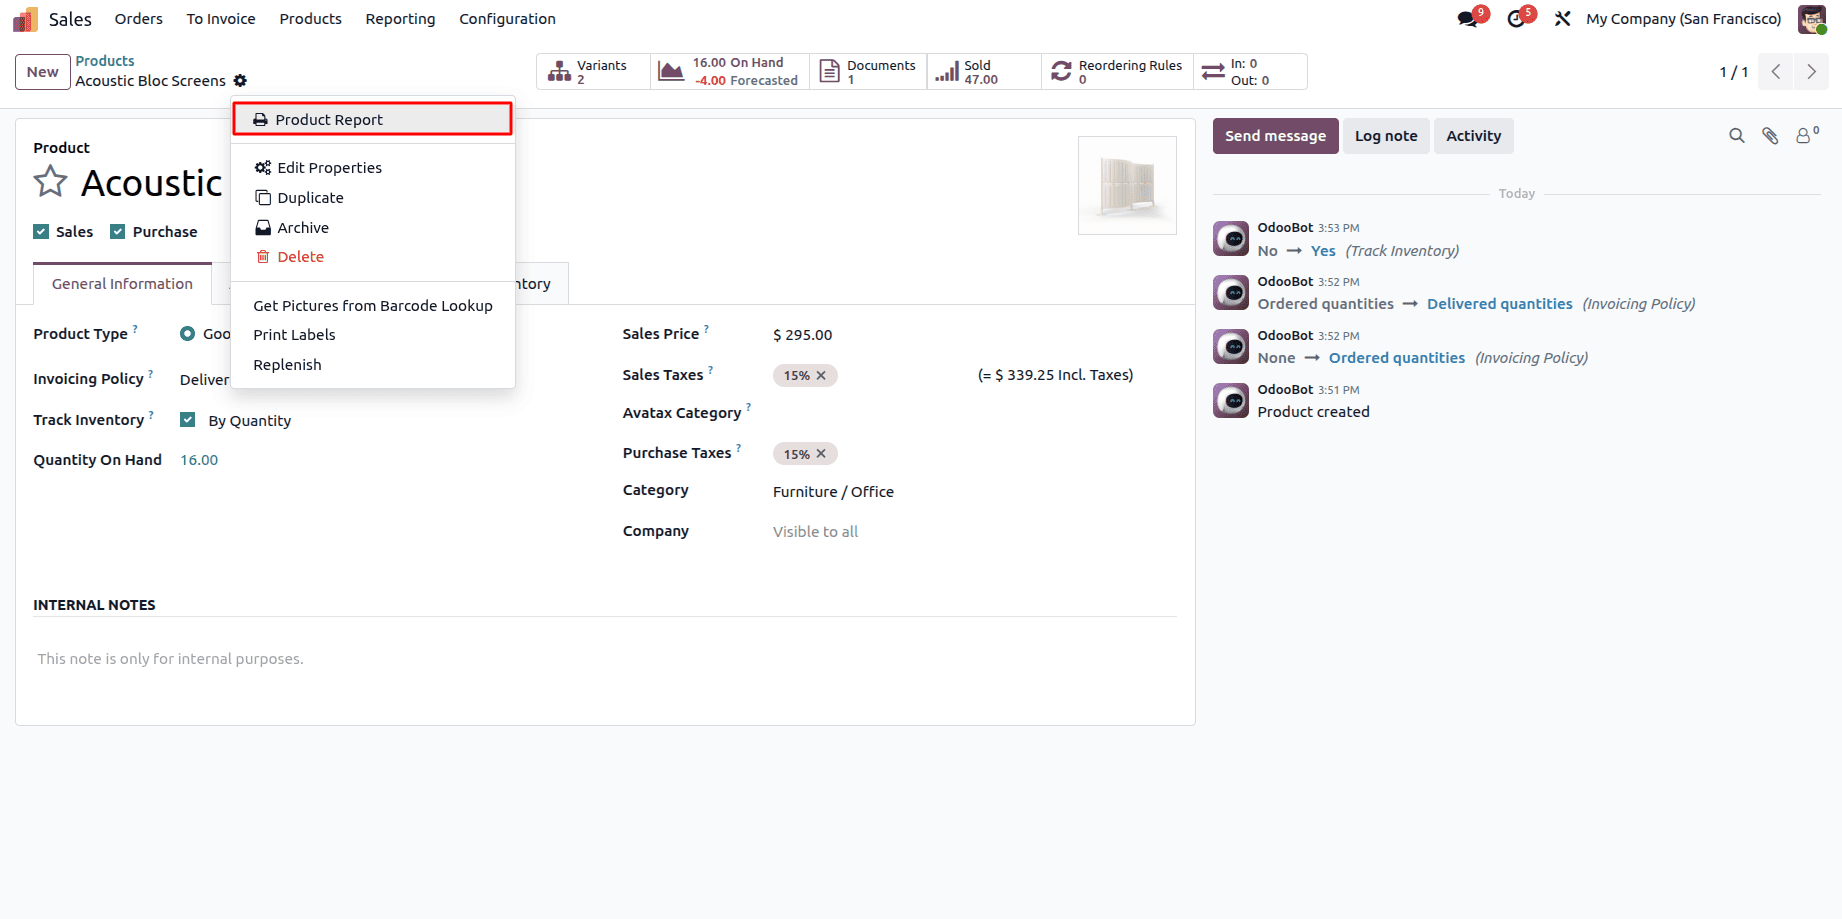Open the Reordering Rules icon
The width and height of the screenshot is (1842, 919).
[x=1062, y=70]
